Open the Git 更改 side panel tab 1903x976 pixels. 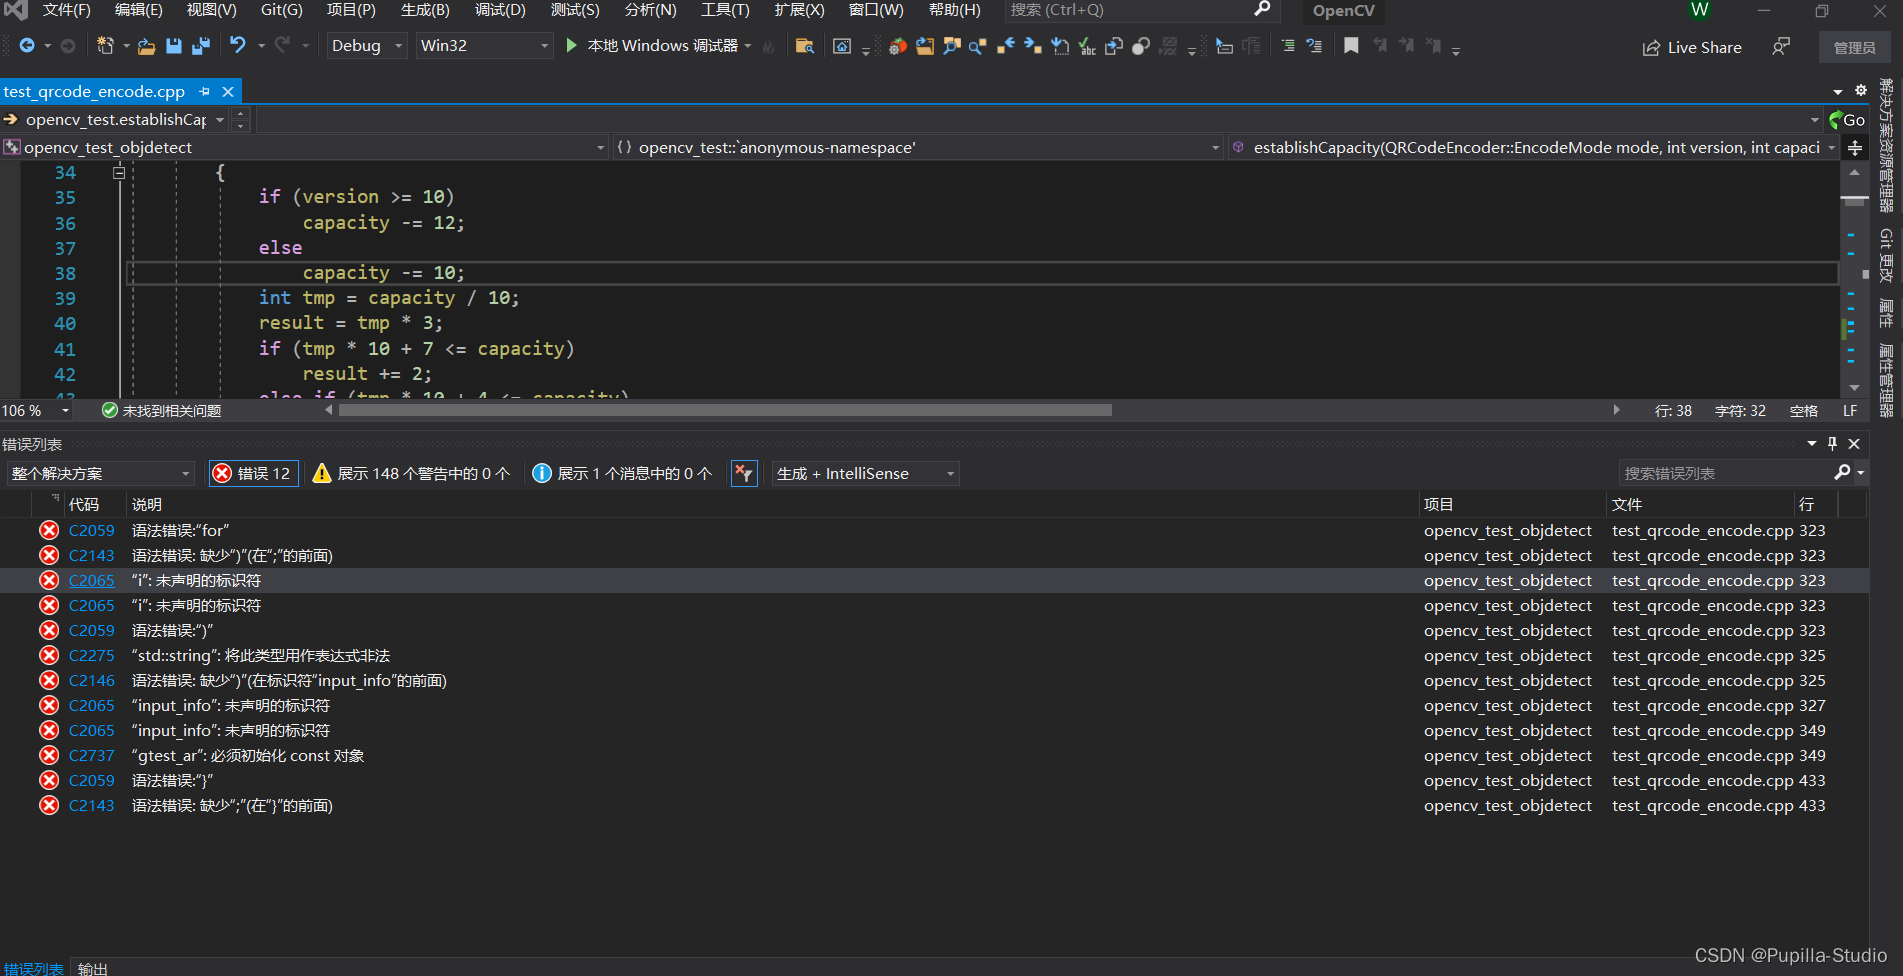[1886, 255]
